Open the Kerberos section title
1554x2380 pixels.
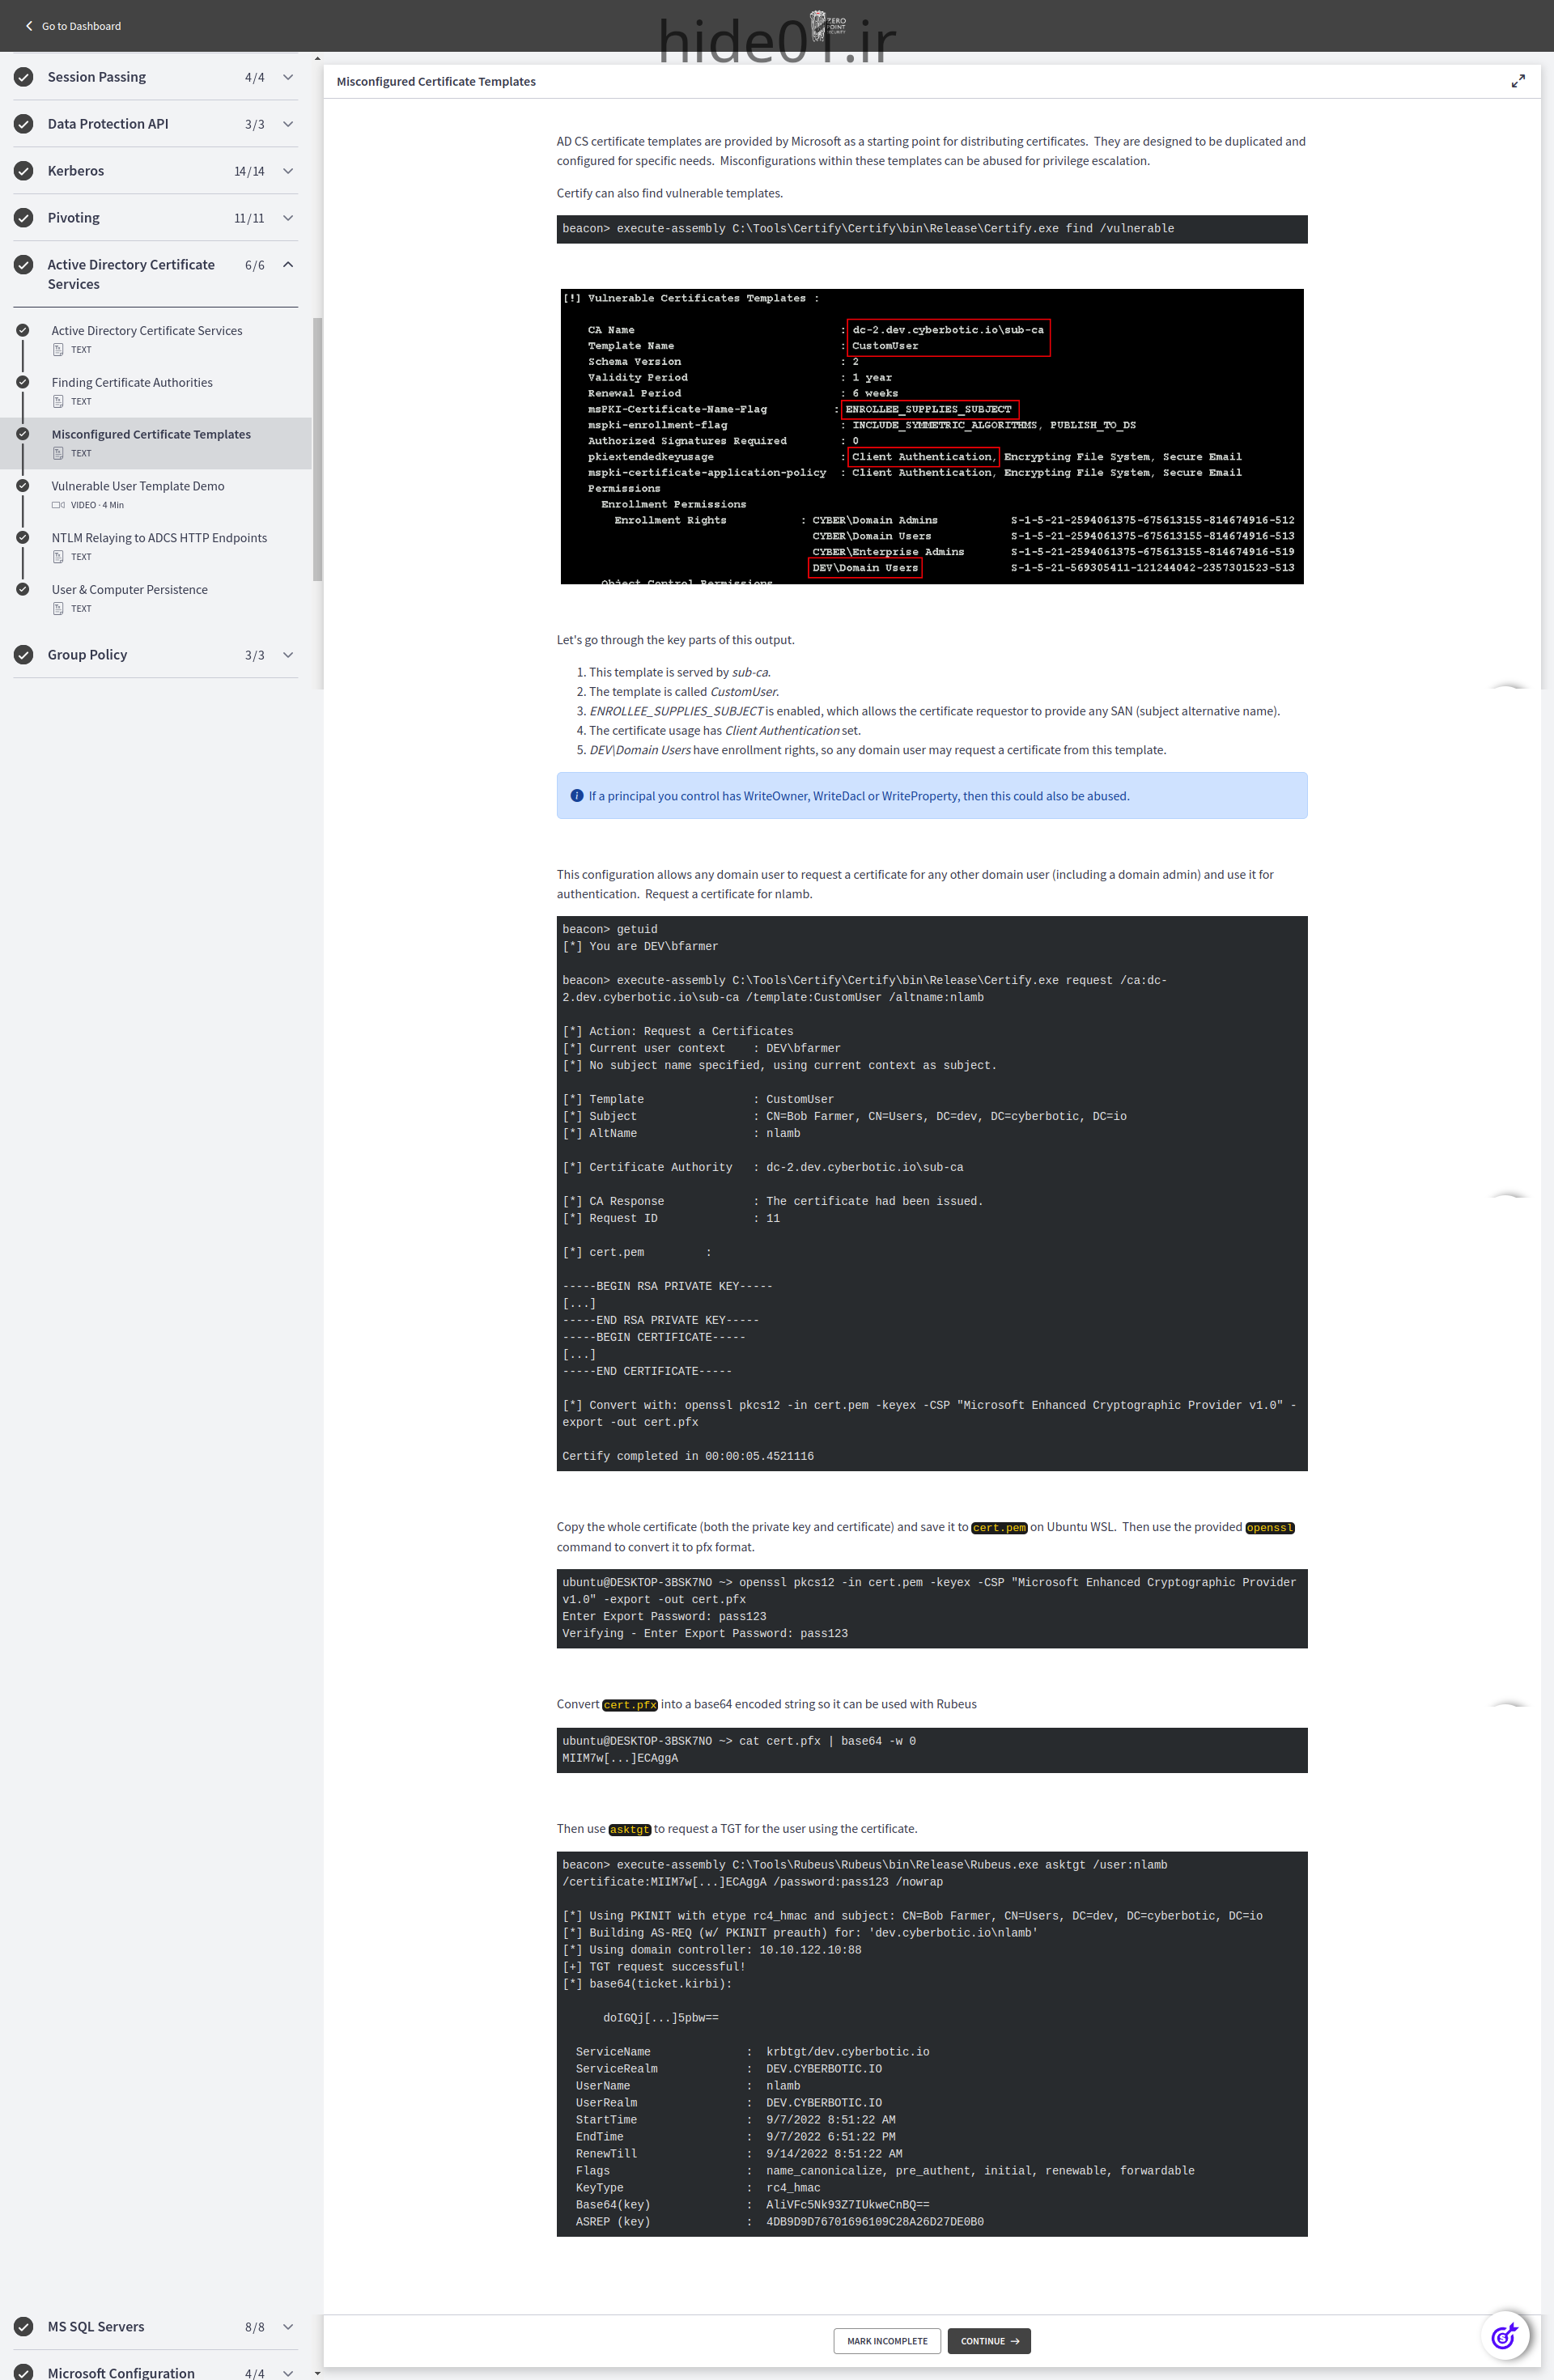(76, 171)
